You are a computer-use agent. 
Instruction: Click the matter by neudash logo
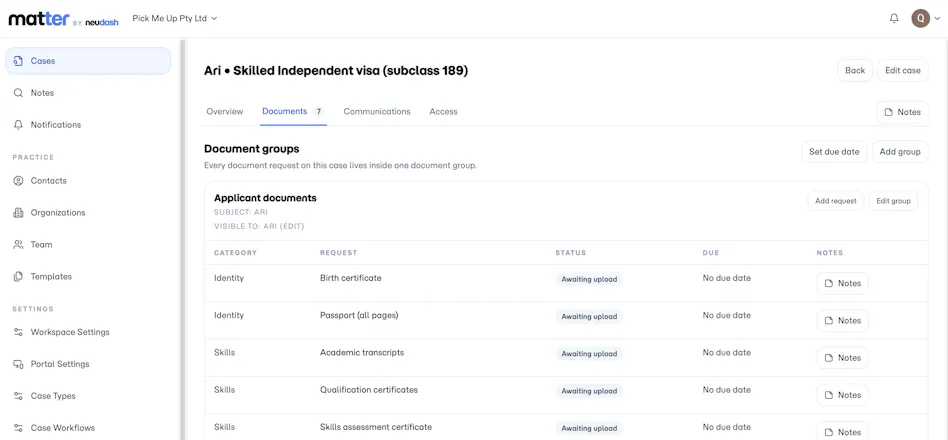point(63,19)
